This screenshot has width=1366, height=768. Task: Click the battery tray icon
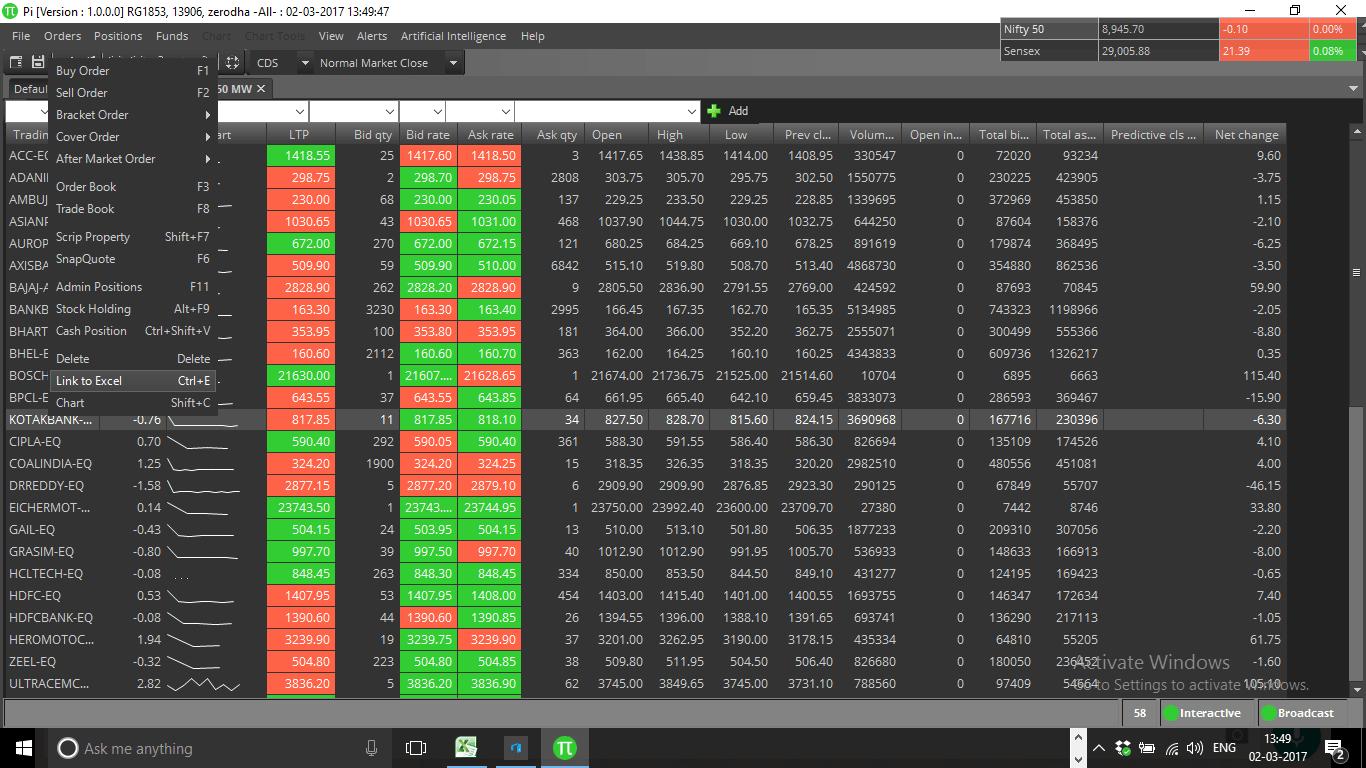click(1147, 748)
